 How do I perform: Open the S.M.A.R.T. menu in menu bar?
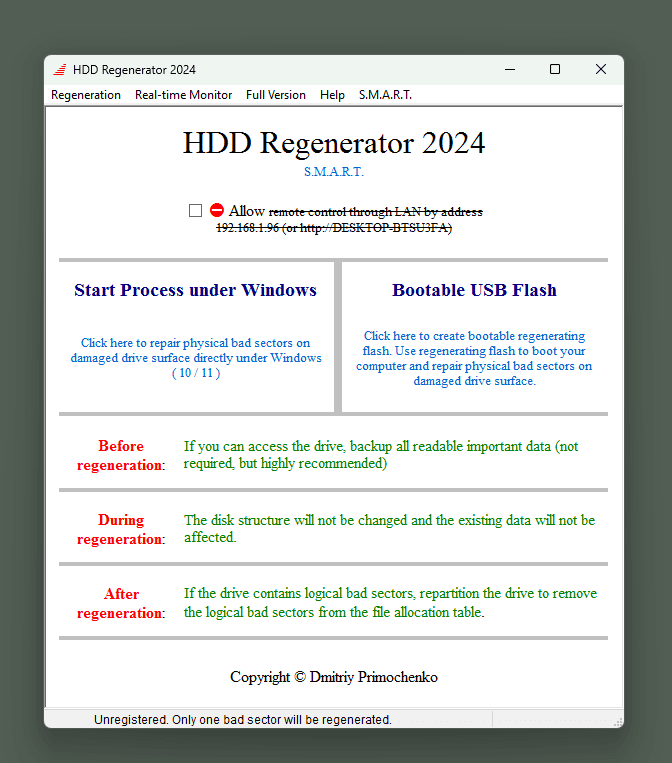(385, 95)
